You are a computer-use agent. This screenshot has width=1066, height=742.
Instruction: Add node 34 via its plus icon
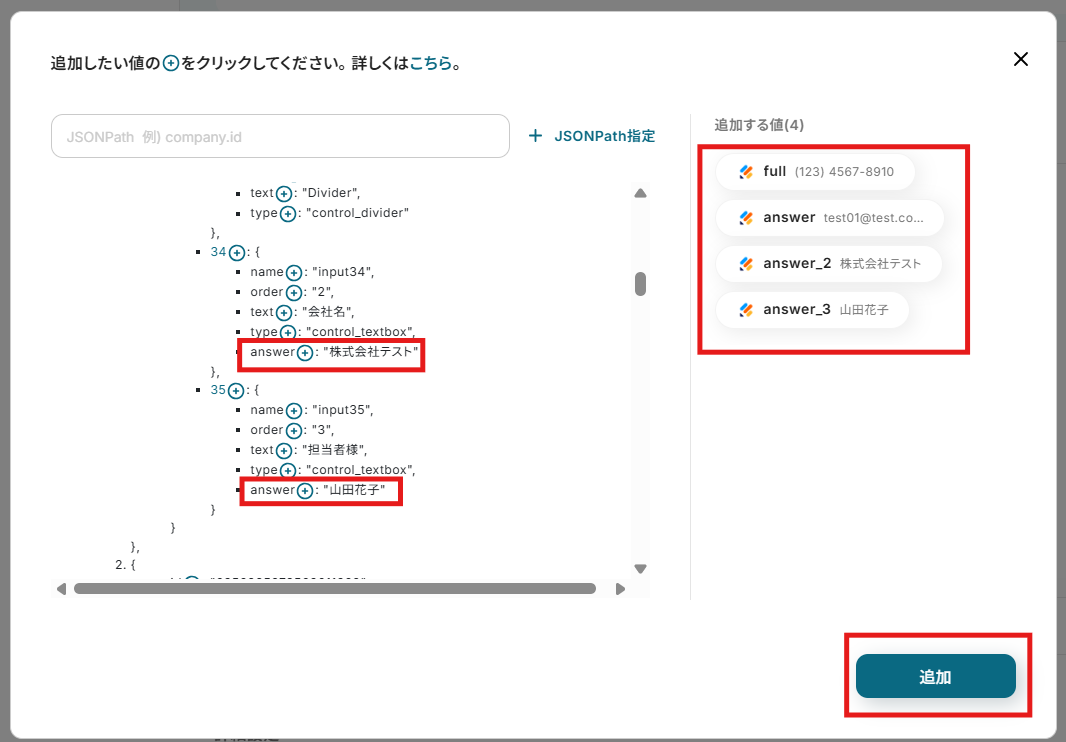point(237,253)
